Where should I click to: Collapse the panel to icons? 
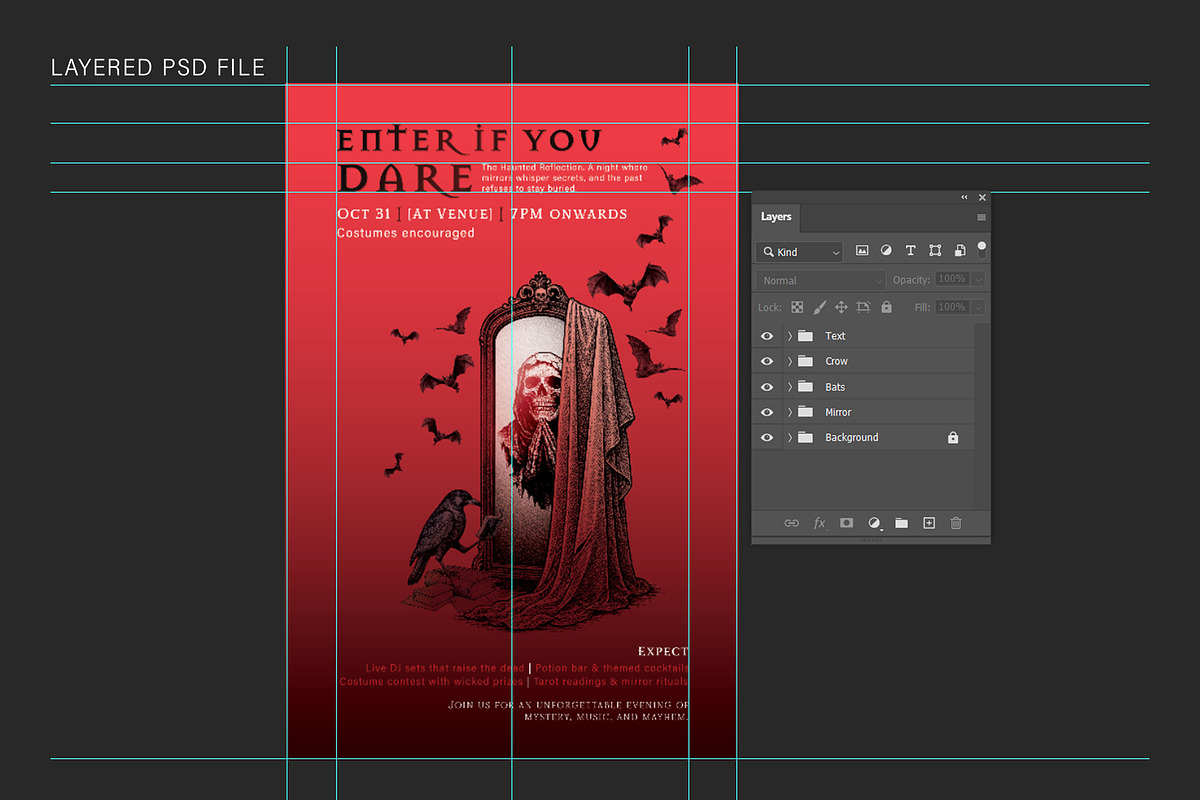click(x=963, y=197)
